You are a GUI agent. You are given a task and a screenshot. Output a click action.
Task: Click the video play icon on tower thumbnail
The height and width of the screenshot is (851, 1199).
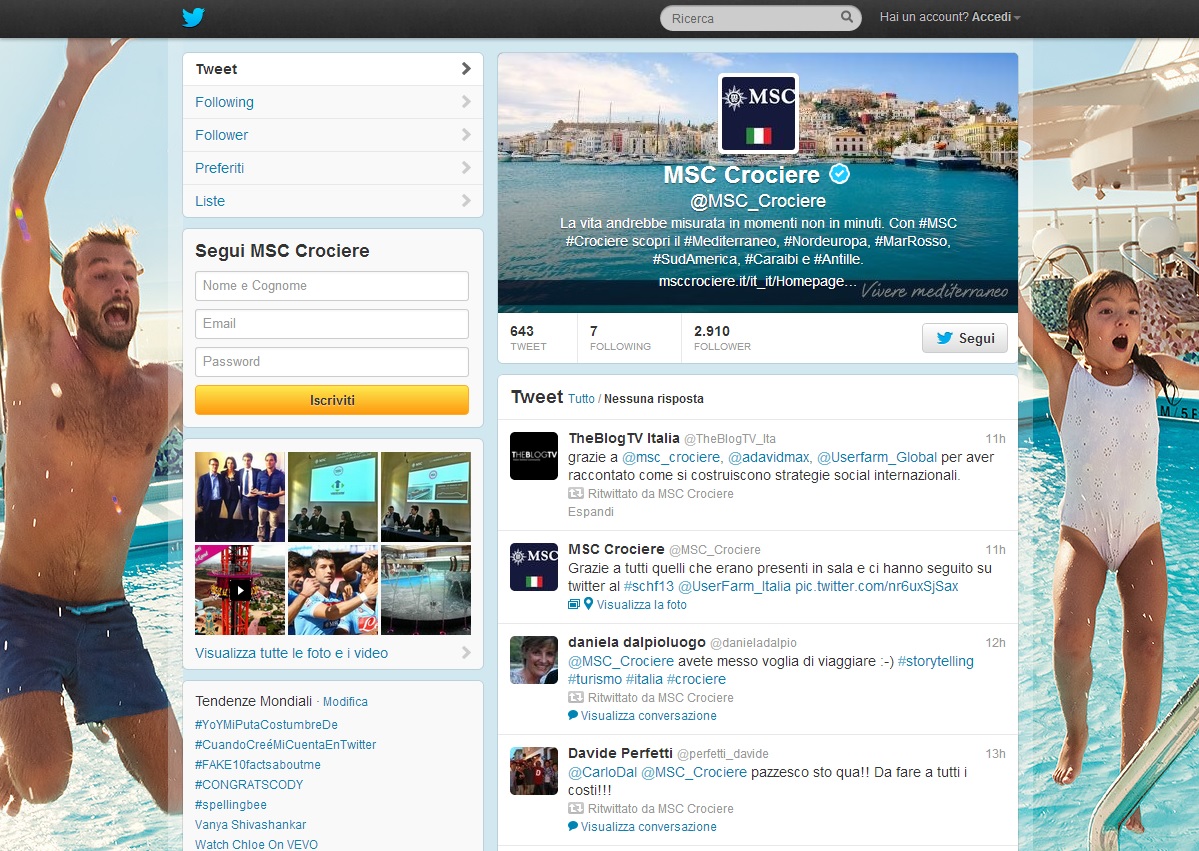(x=240, y=590)
